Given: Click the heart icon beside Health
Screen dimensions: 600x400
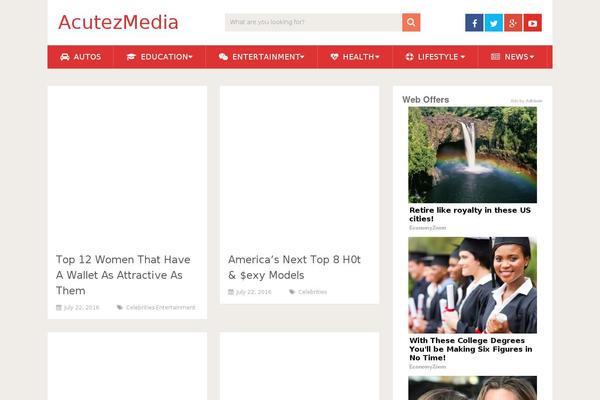Looking at the screenshot, I should [334, 57].
